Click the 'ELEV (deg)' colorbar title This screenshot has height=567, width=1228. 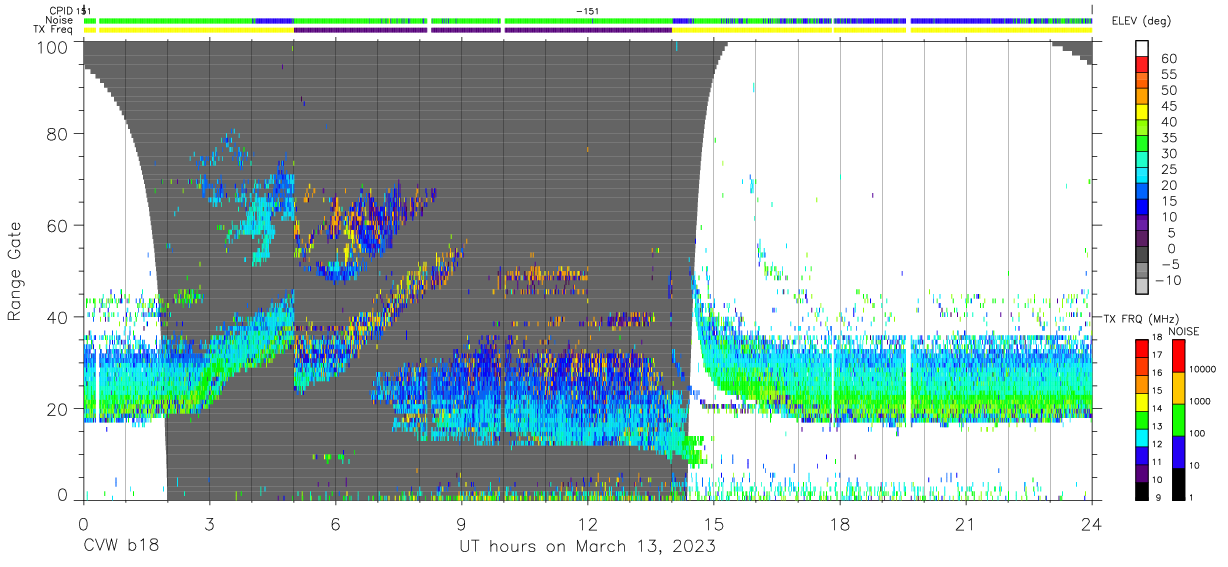[x=1140, y=21]
